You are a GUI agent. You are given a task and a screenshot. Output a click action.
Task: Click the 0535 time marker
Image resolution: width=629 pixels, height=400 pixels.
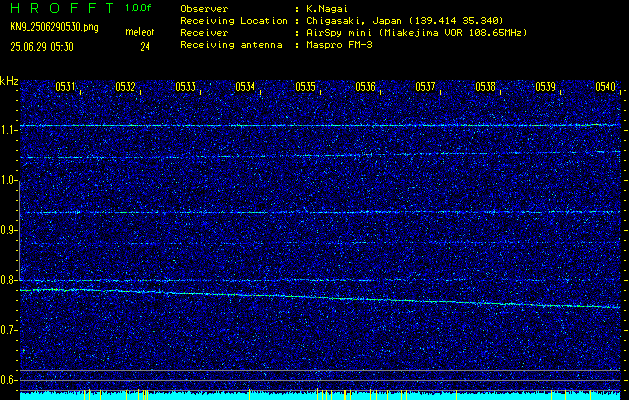[305, 87]
